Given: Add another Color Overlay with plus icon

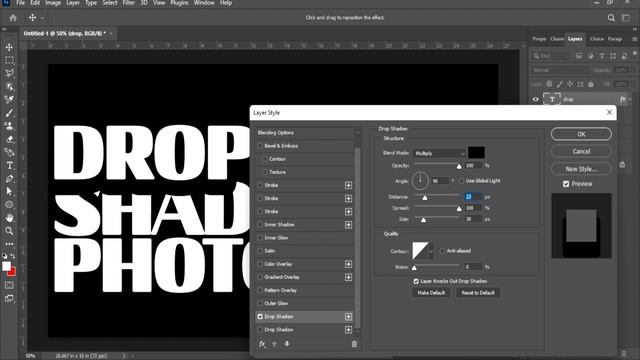Looking at the screenshot, I should pos(348,264).
